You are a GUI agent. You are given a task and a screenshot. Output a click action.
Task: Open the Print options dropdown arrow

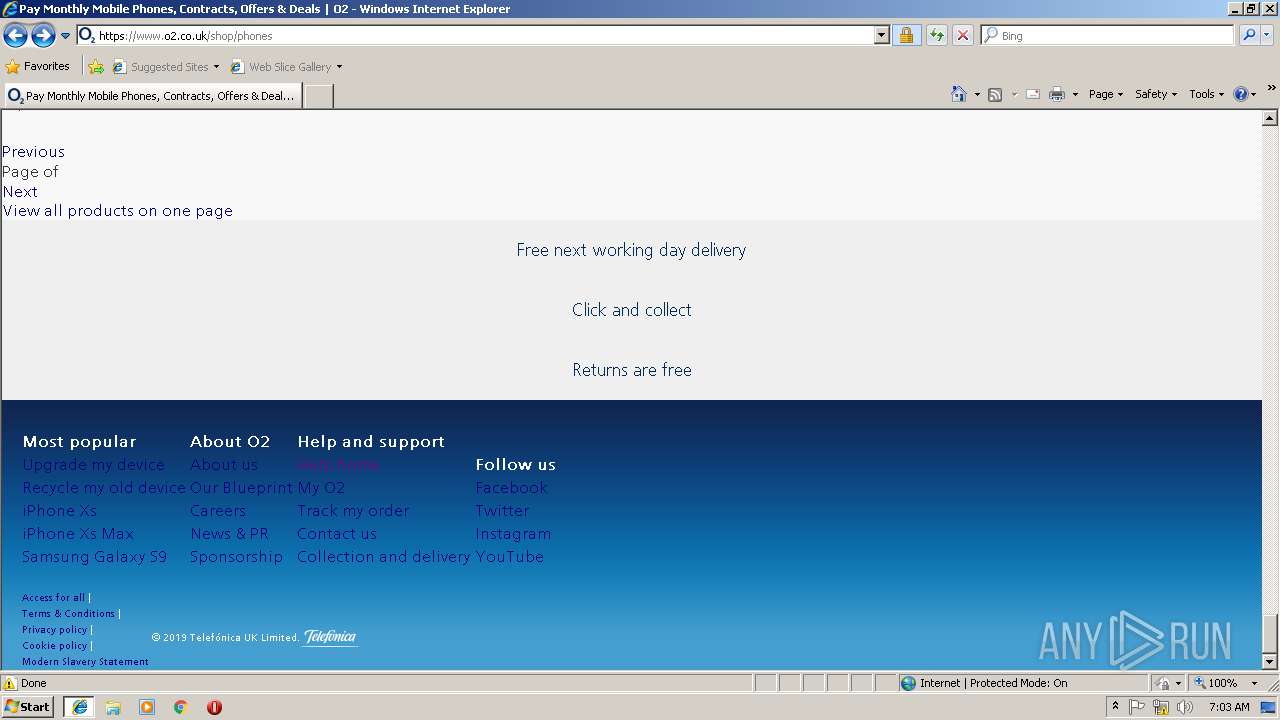click(1075, 94)
